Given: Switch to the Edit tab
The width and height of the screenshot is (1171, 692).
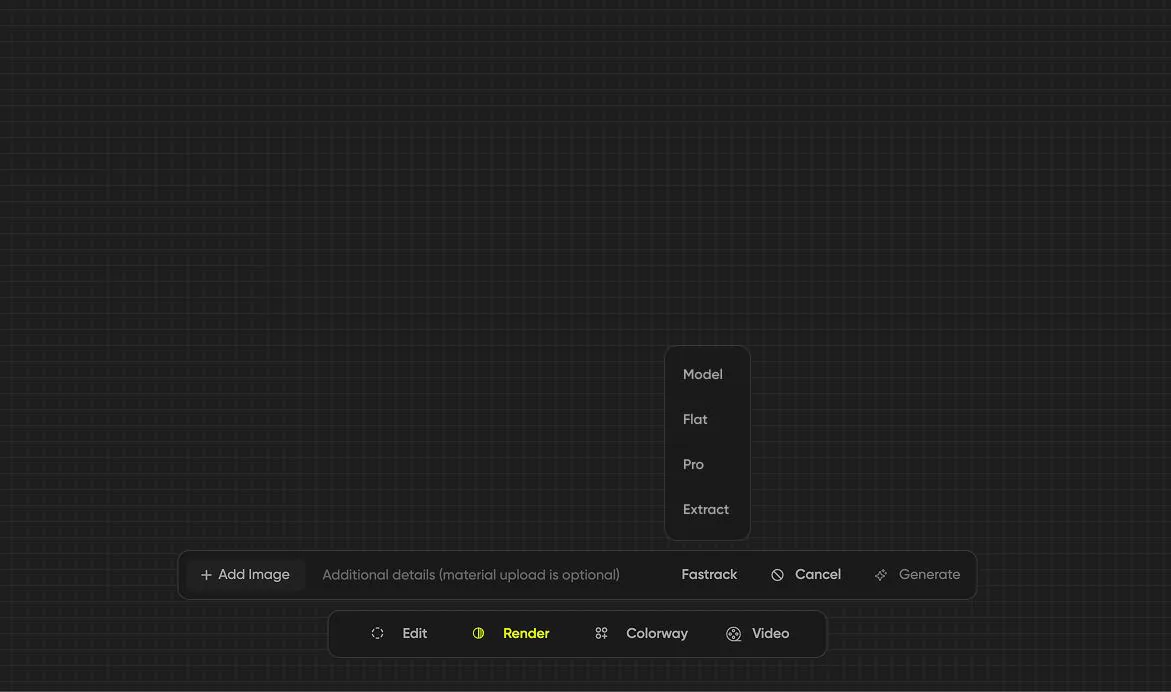Looking at the screenshot, I should [400, 634].
